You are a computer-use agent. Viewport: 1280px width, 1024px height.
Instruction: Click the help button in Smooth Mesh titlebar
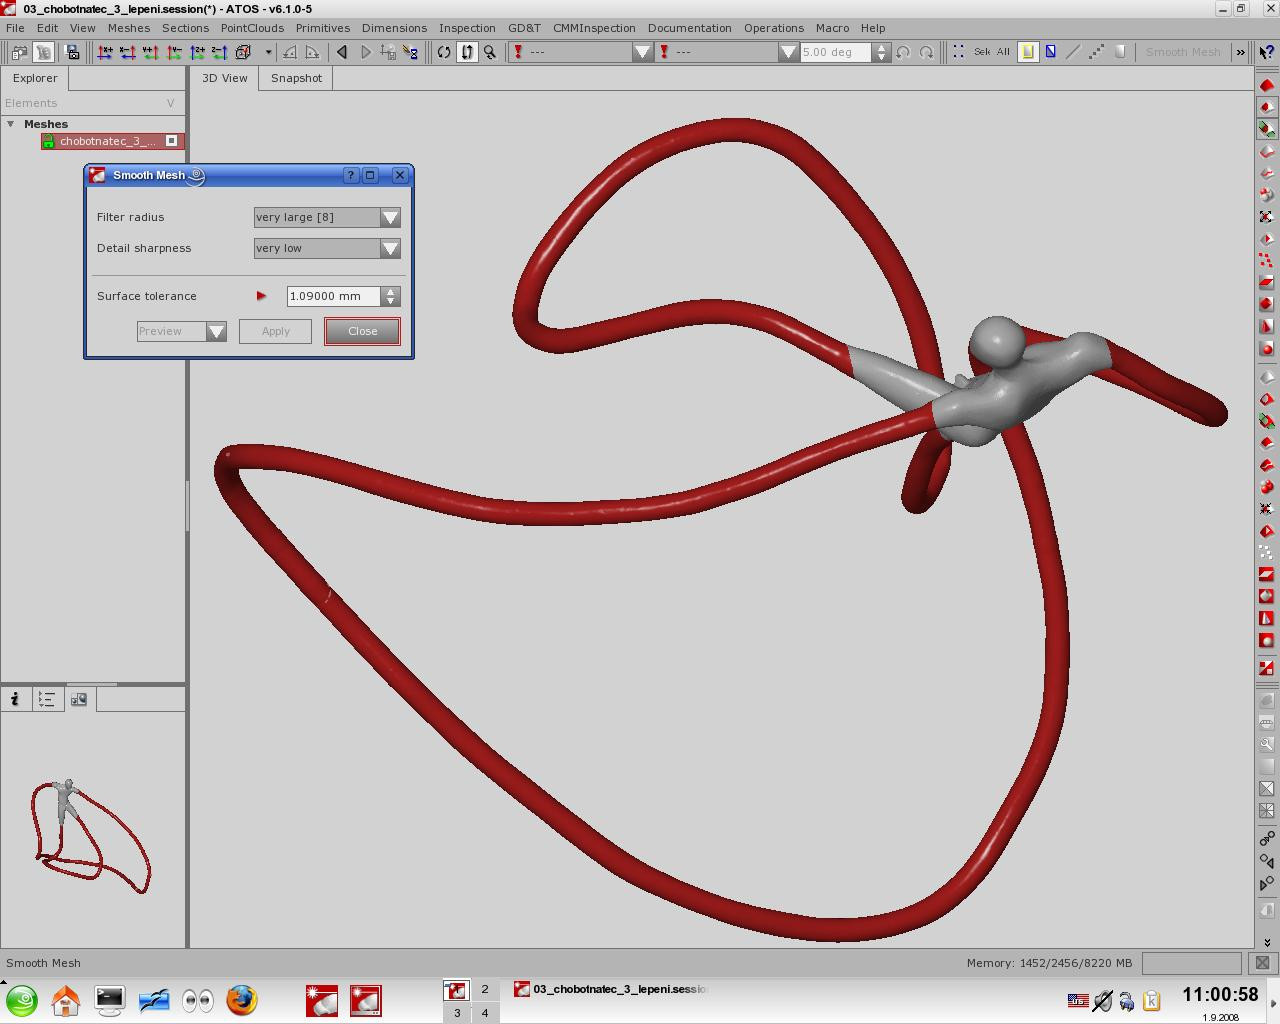(x=351, y=175)
